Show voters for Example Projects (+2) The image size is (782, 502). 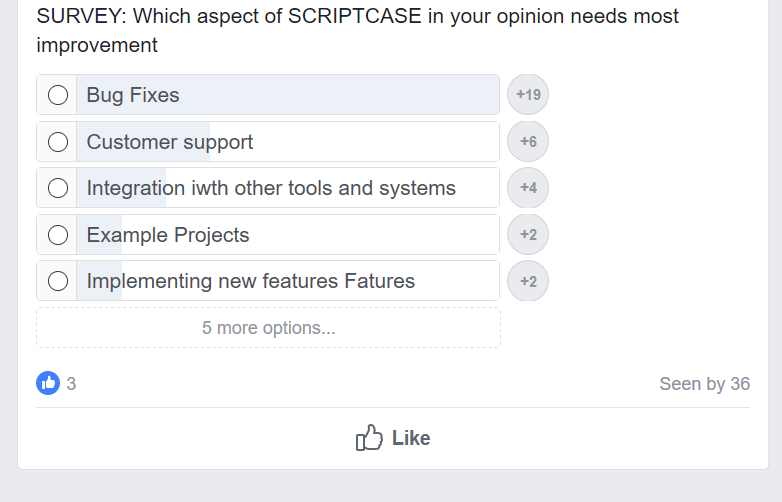[x=528, y=234]
